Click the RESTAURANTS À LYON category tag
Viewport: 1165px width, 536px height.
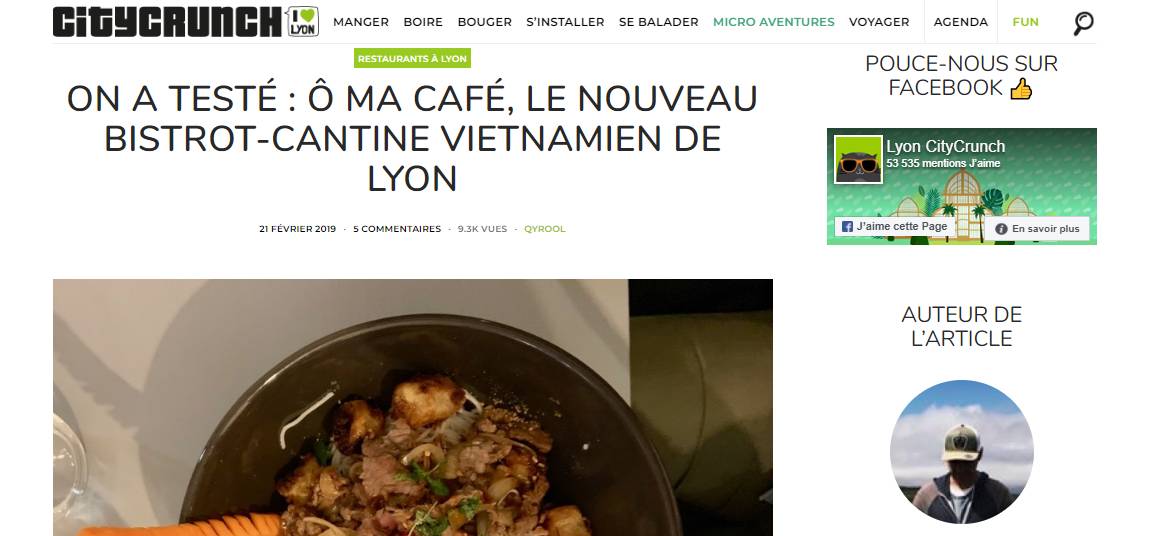[x=412, y=59]
